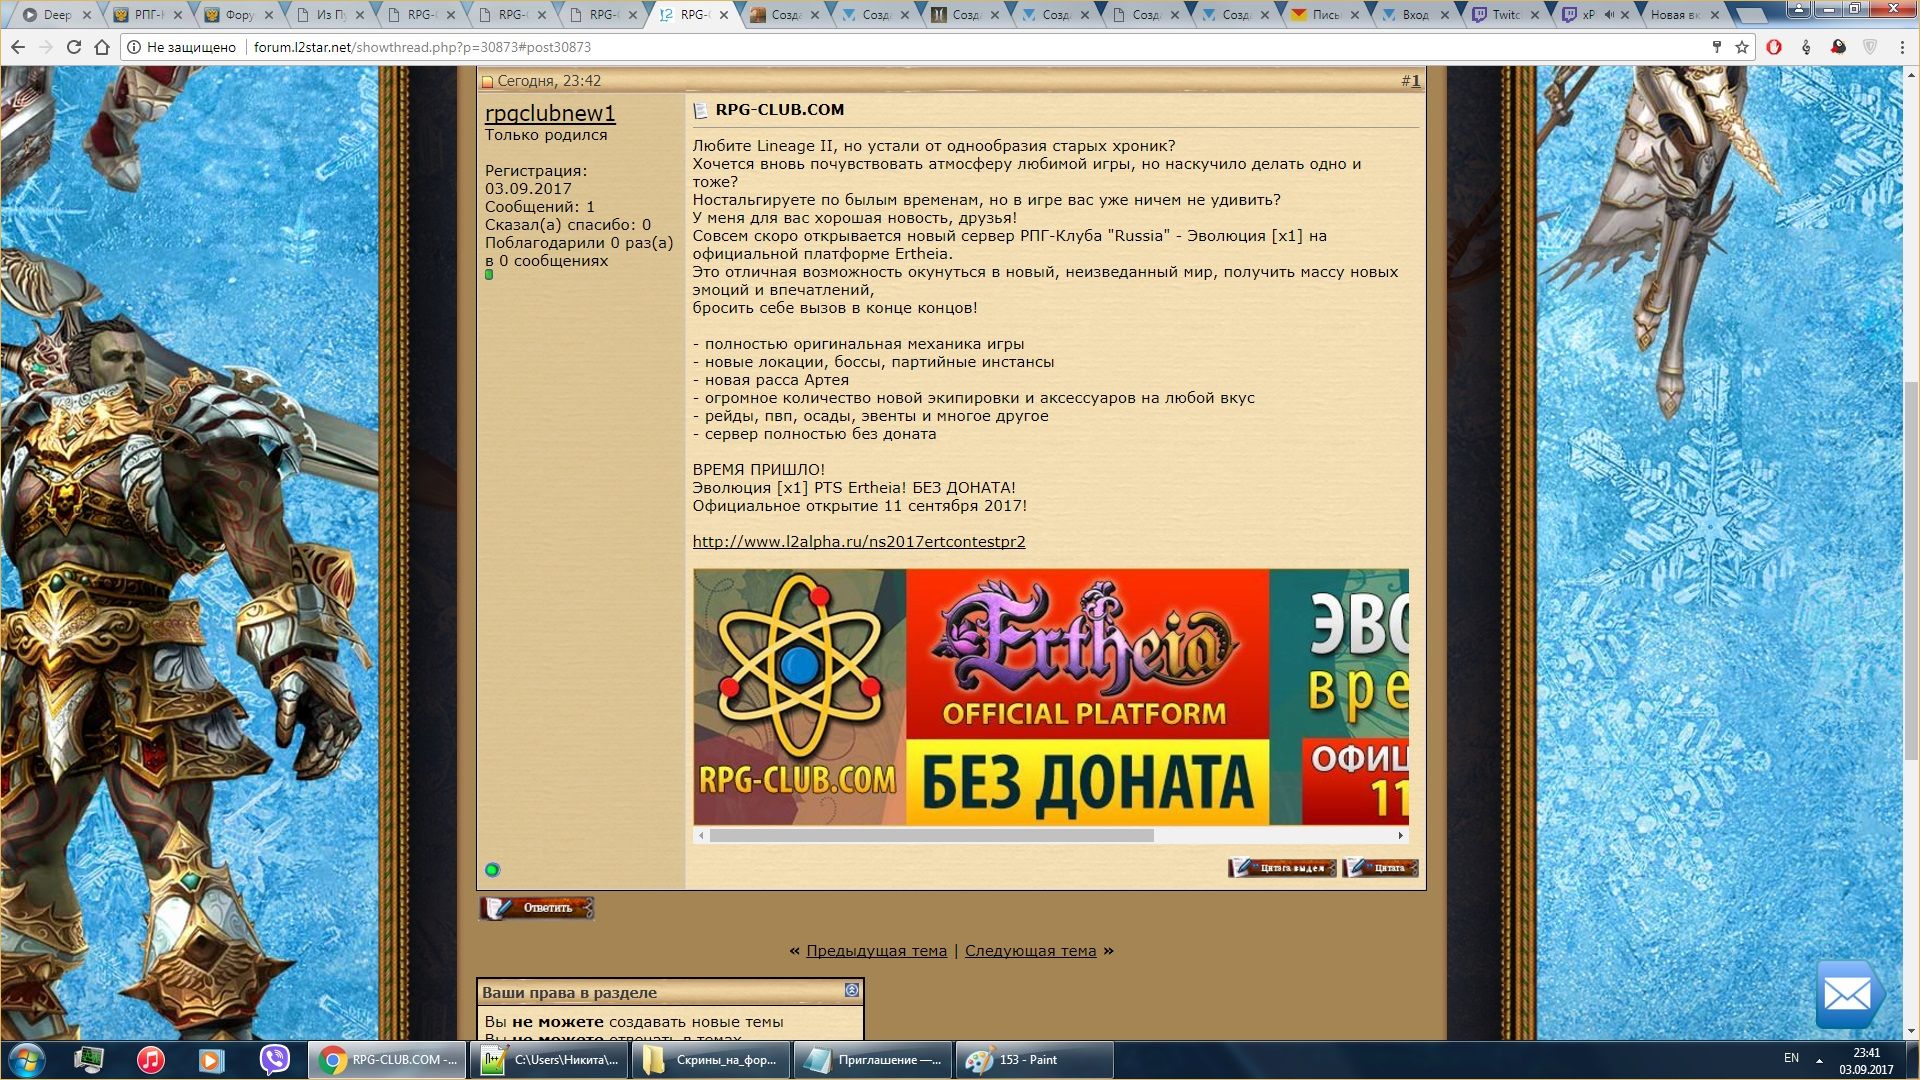The width and height of the screenshot is (1920, 1080).
Task: Click the Ertheia Official Platform banner image
Action: 1051,697
